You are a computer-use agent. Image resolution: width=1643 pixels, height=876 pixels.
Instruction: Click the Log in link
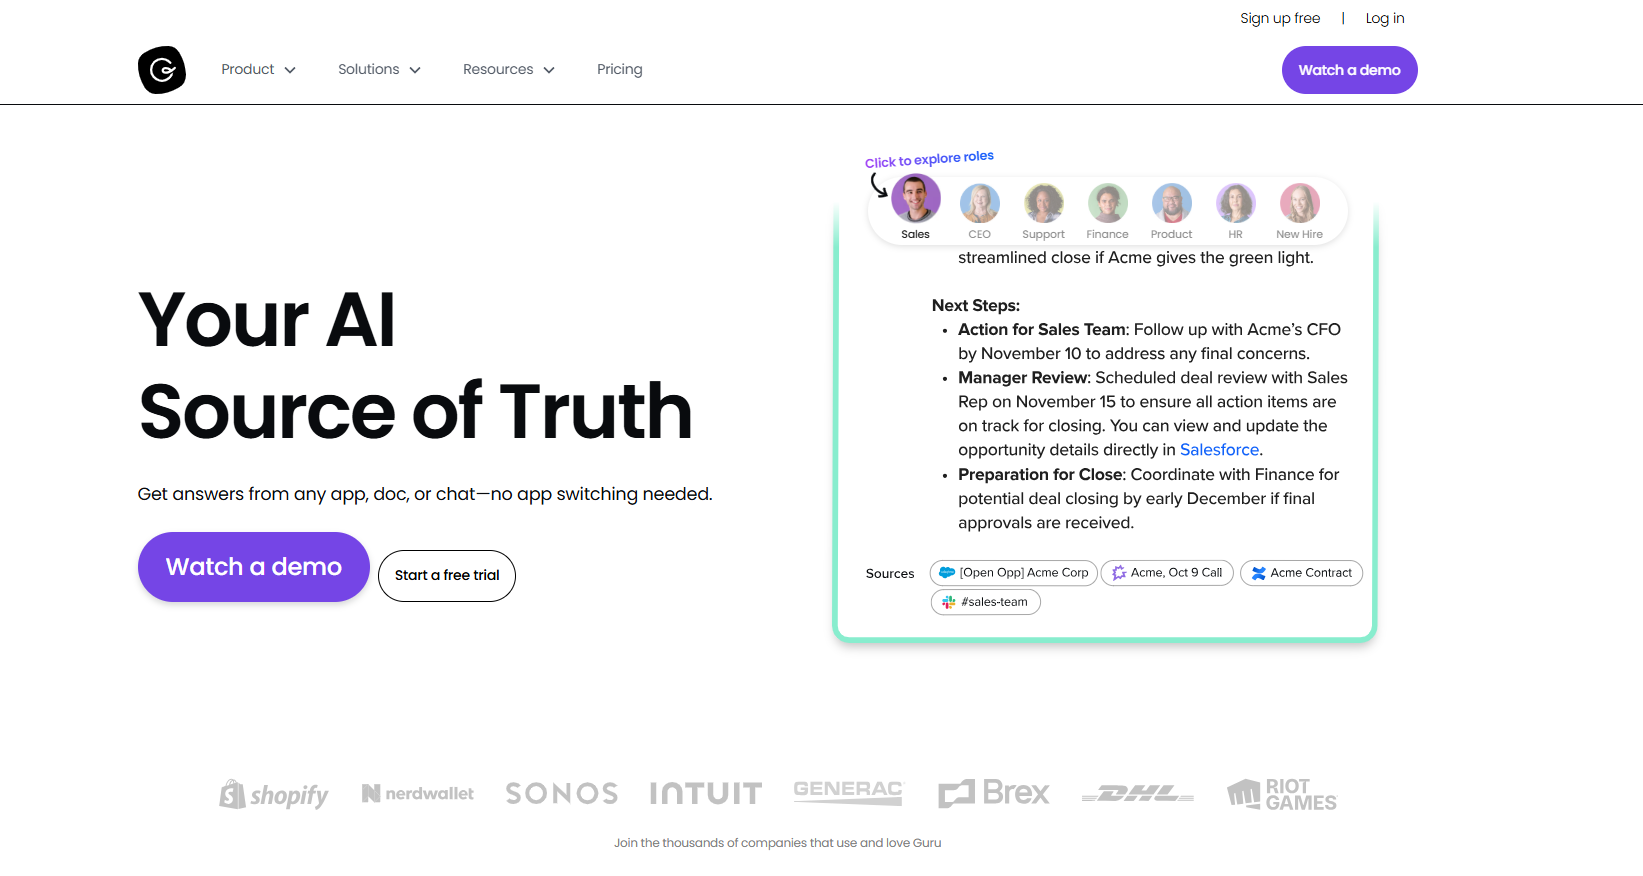(1384, 18)
